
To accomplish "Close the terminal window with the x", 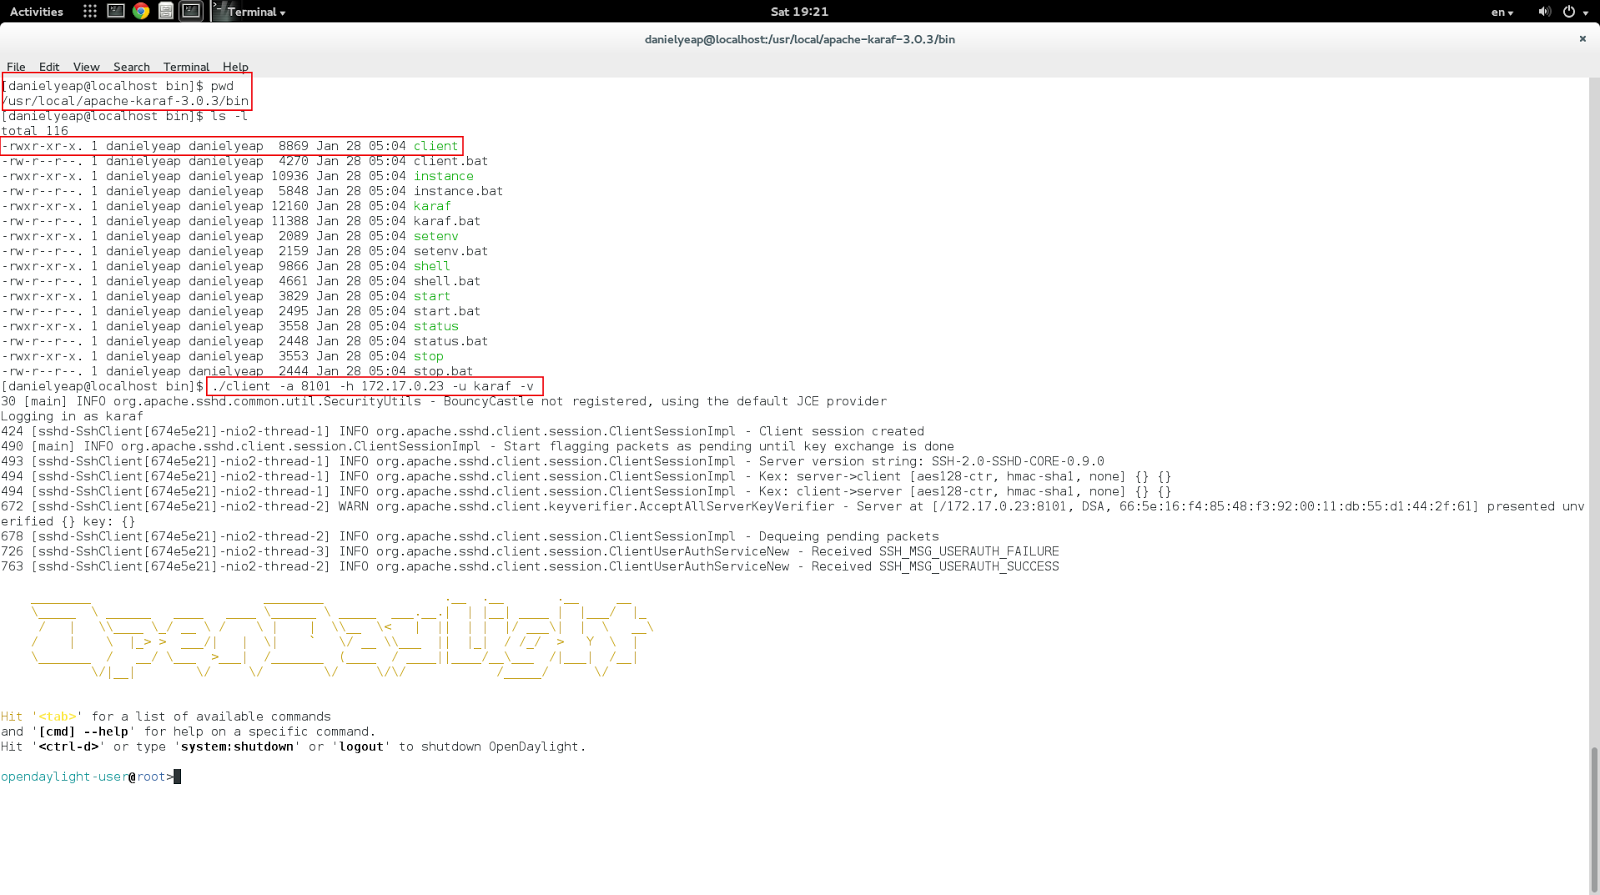I will [x=1582, y=39].
